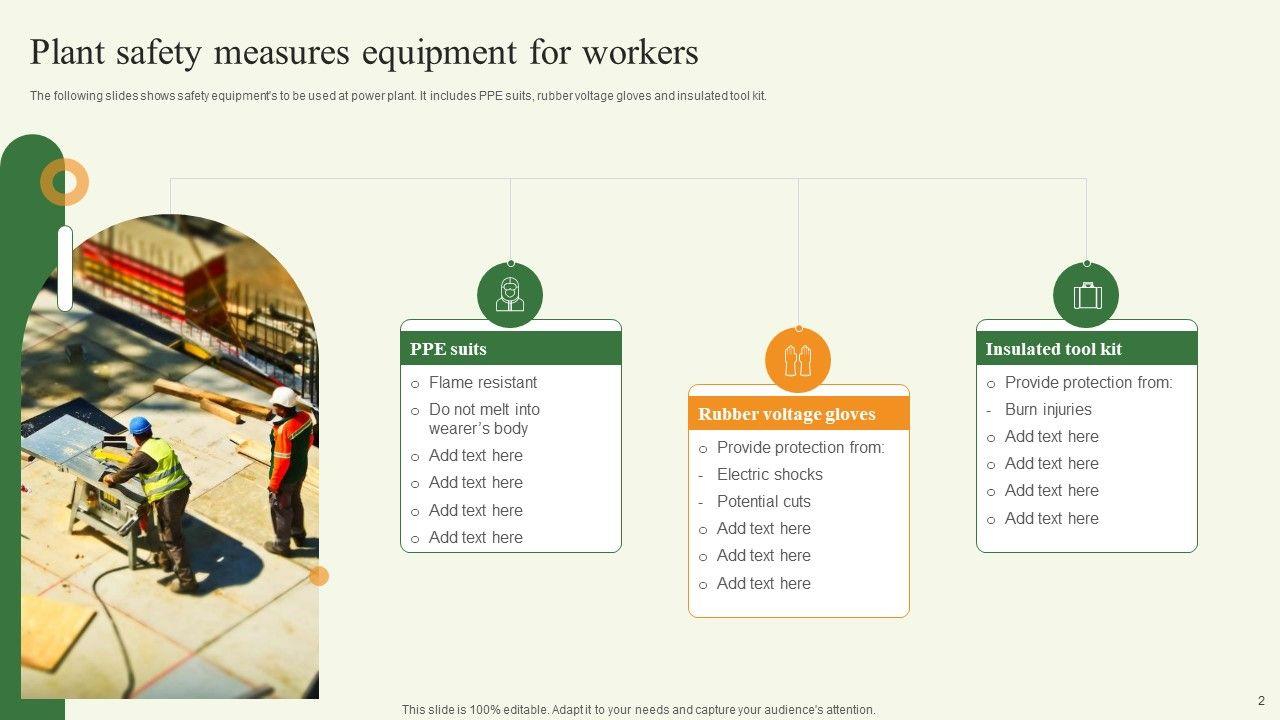This screenshot has width=1280, height=720.
Task: Select the "Insulated tool kit" green header
Action: (1087, 348)
